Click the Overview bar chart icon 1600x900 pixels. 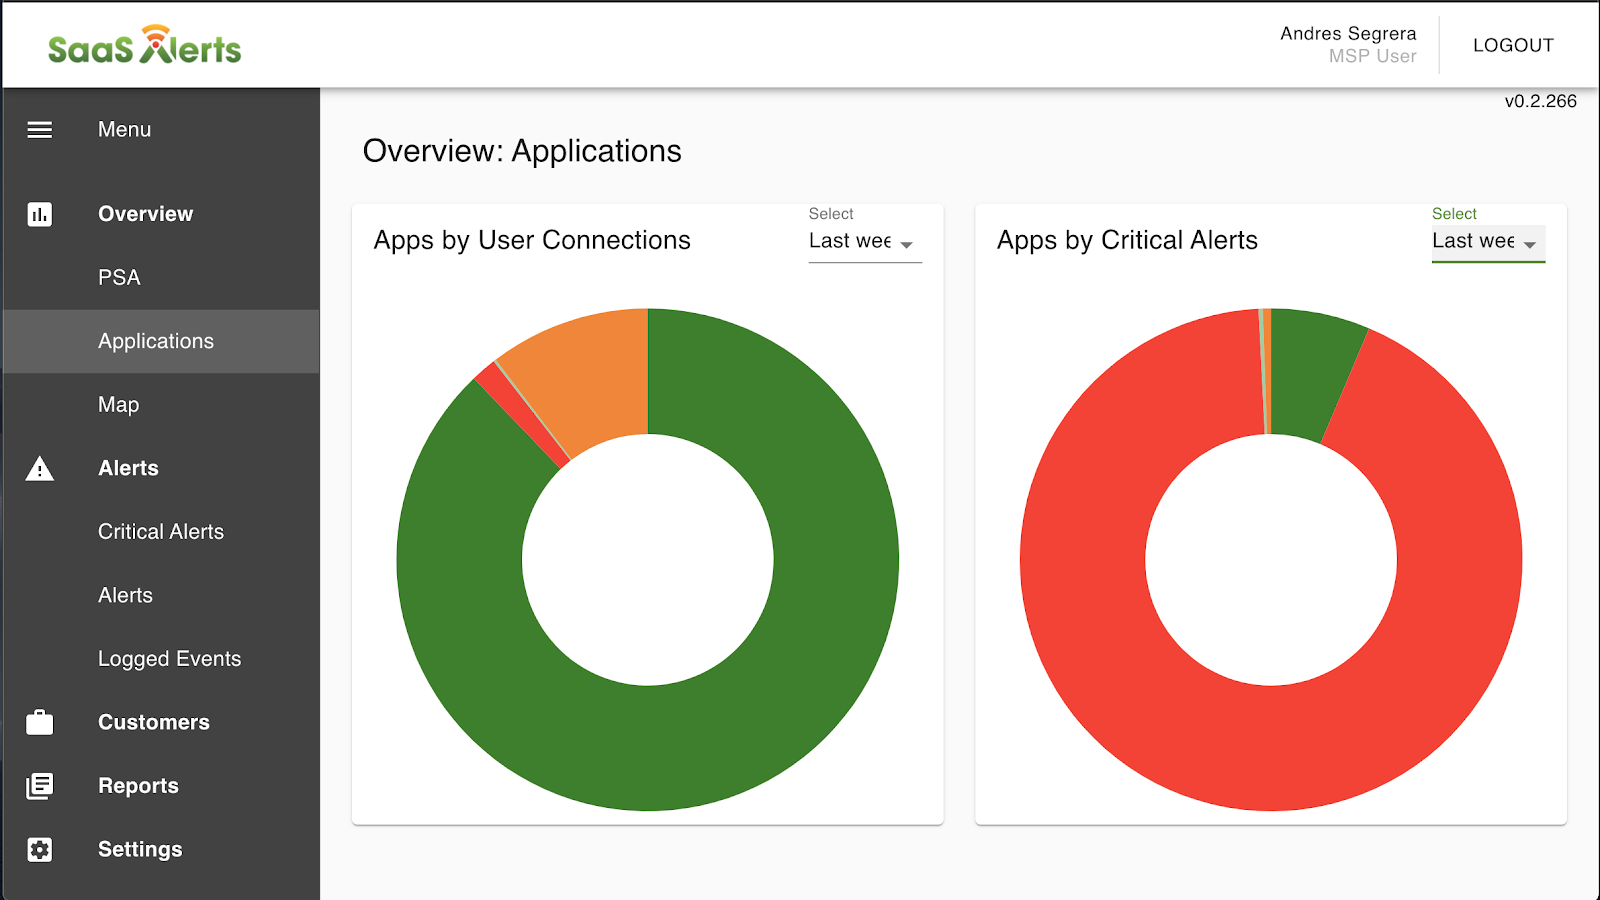(39, 213)
